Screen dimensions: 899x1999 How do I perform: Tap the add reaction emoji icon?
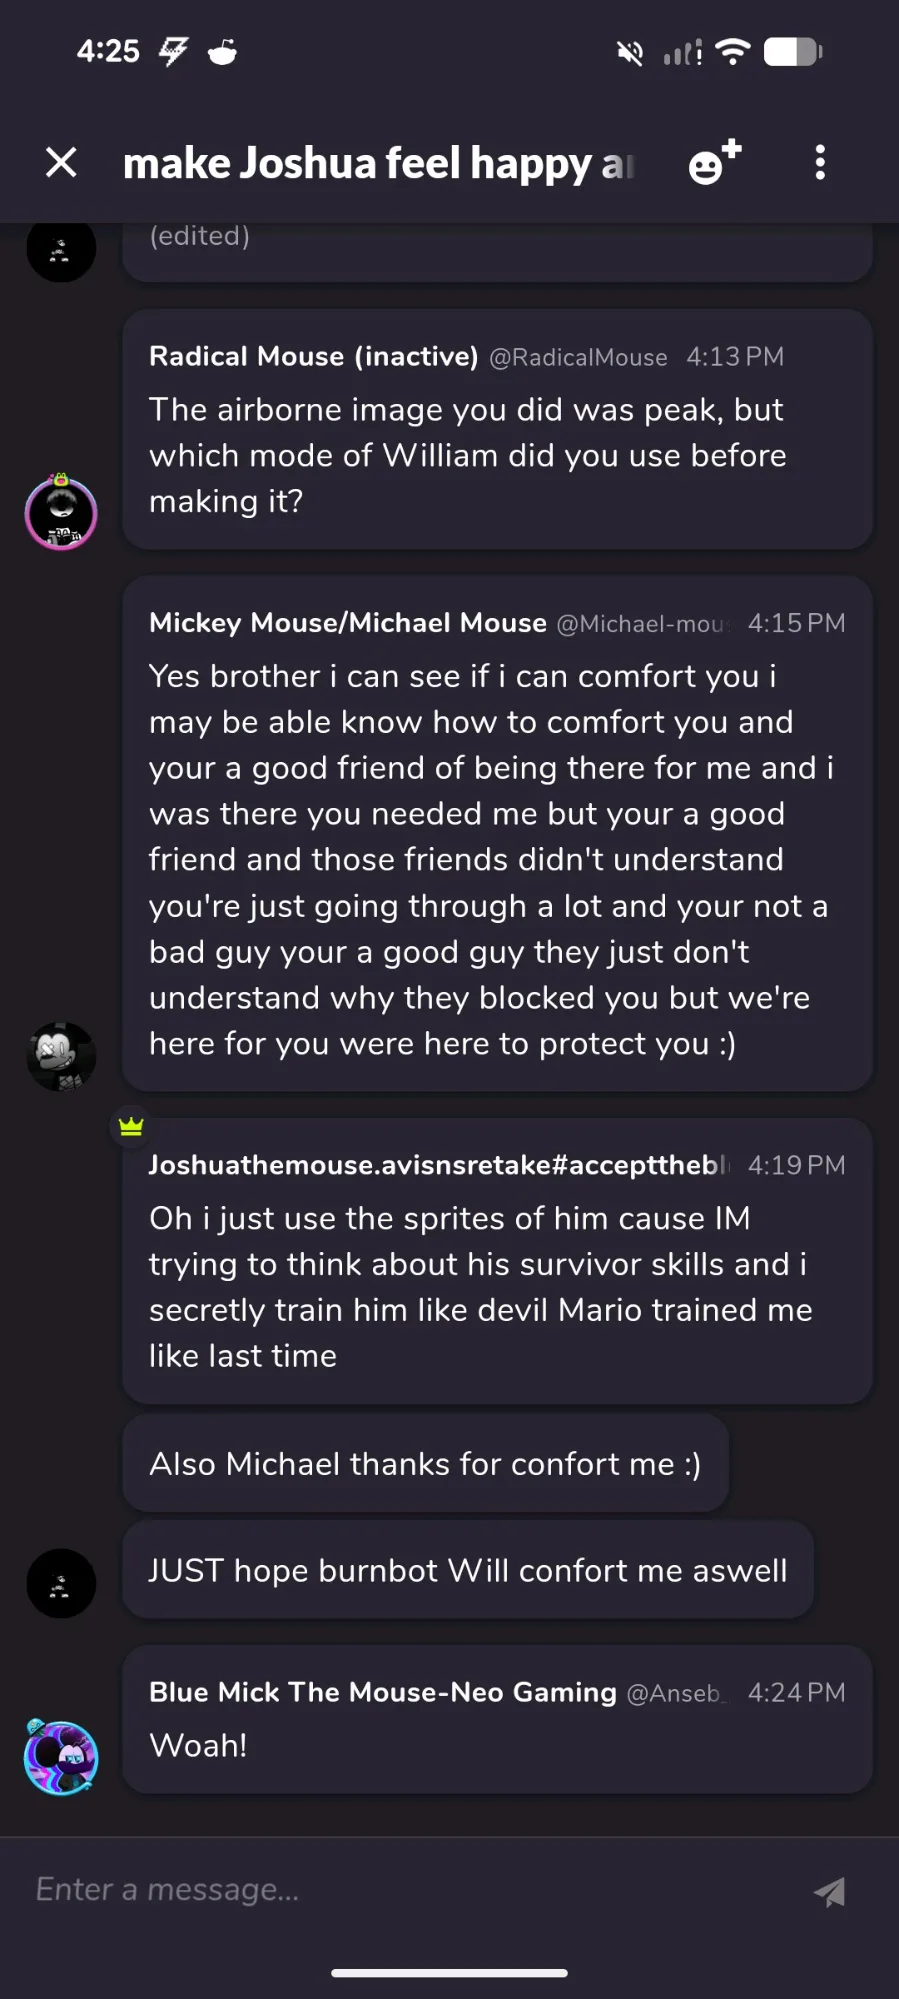[x=714, y=162]
